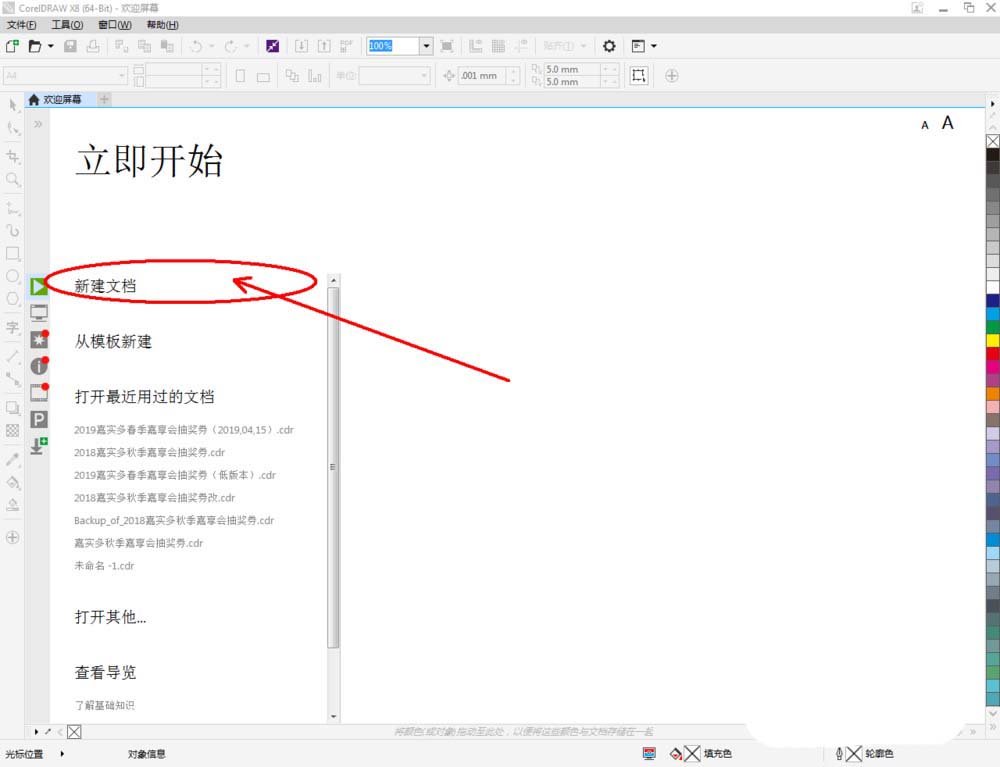
Task: Open the Workspace monitor icon
Action: [39, 312]
